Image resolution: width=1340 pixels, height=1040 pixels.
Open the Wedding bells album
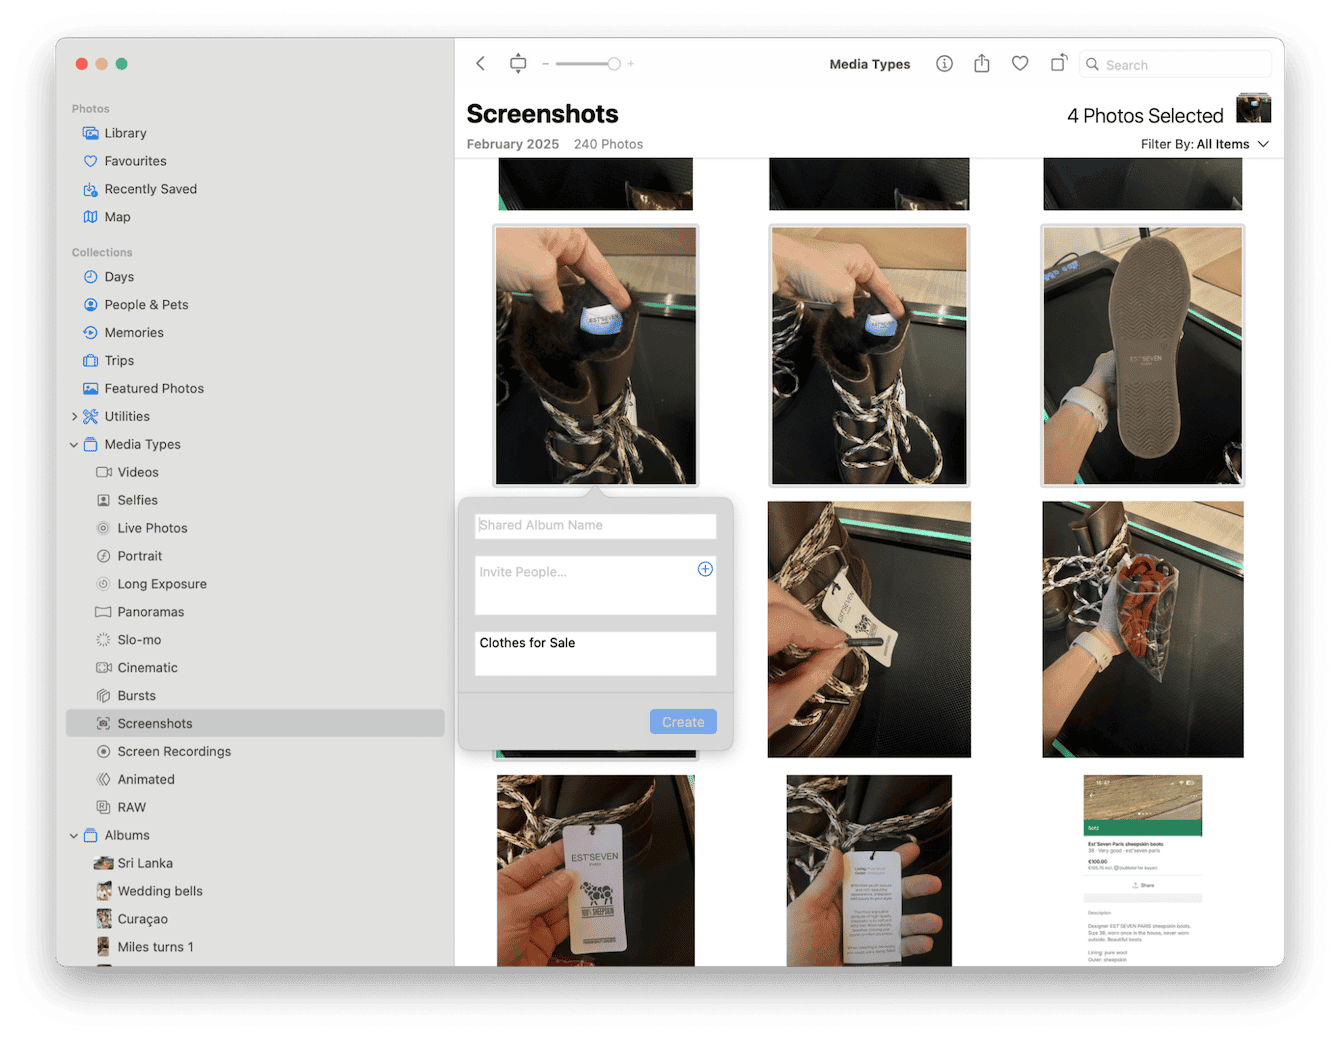(161, 890)
